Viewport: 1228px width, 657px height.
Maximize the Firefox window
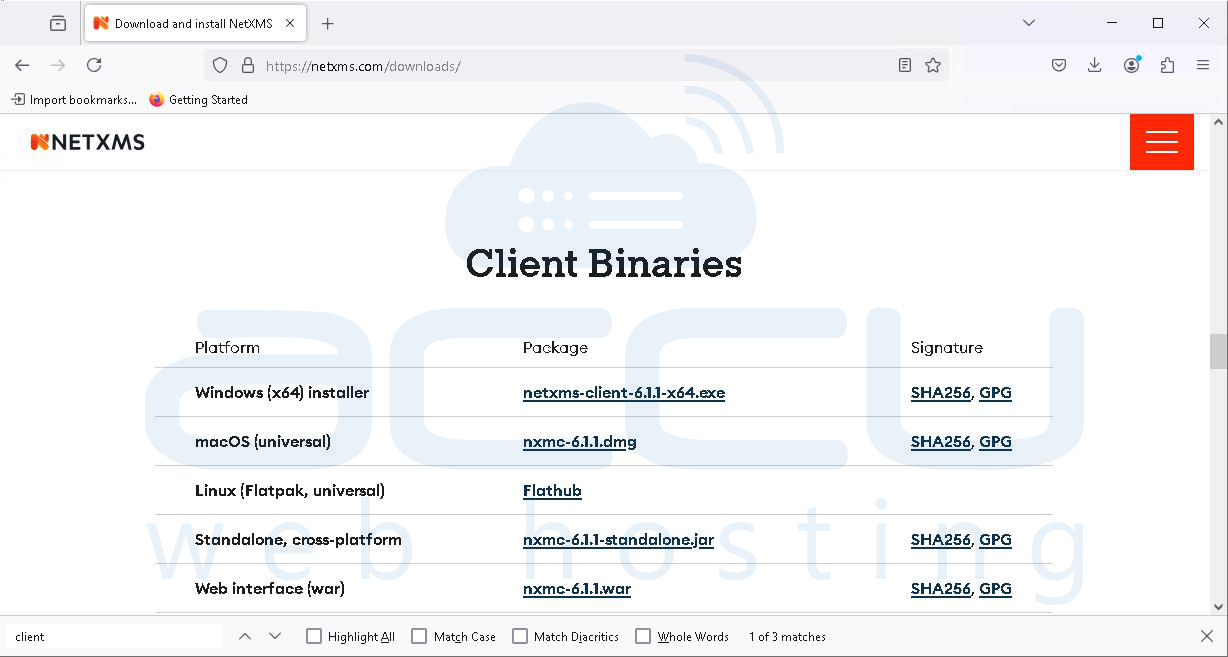pyautogui.click(x=1158, y=23)
